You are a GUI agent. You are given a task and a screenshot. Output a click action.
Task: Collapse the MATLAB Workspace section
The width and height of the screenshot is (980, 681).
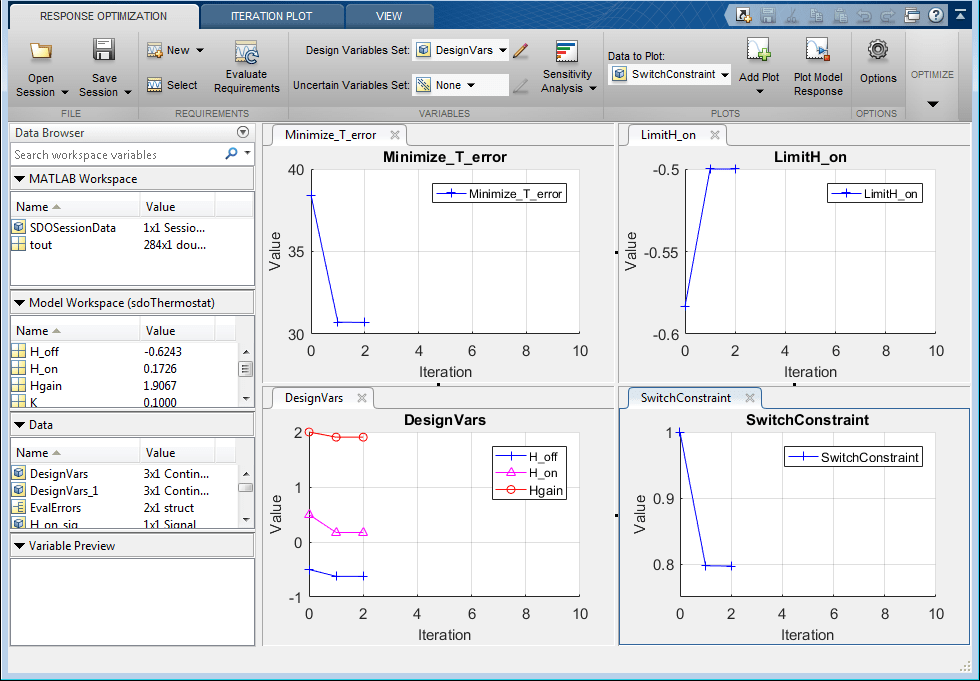(19, 179)
